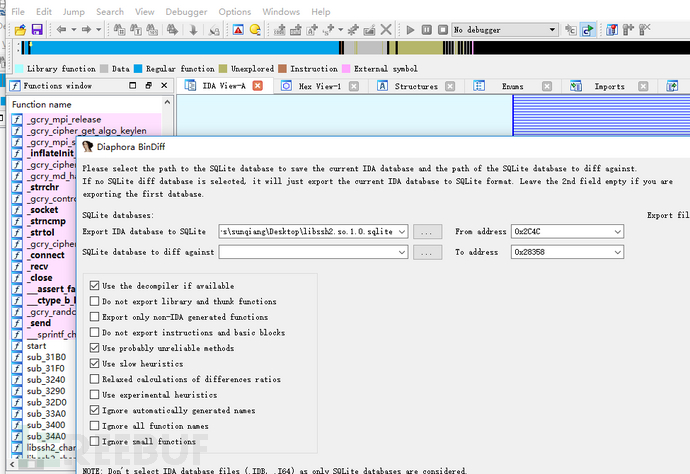The image size is (690, 474).
Task: Click the start function icon in list
Action: point(16,346)
